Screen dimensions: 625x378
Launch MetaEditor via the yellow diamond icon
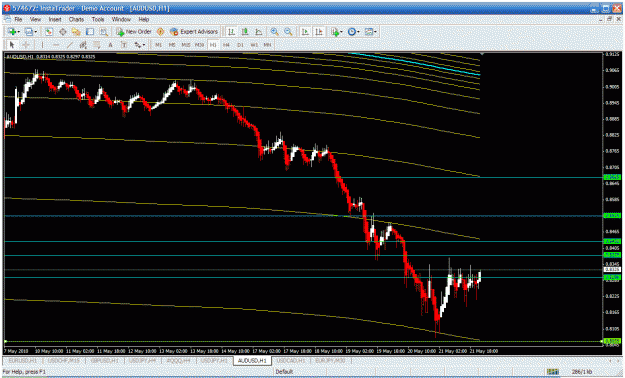point(161,32)
